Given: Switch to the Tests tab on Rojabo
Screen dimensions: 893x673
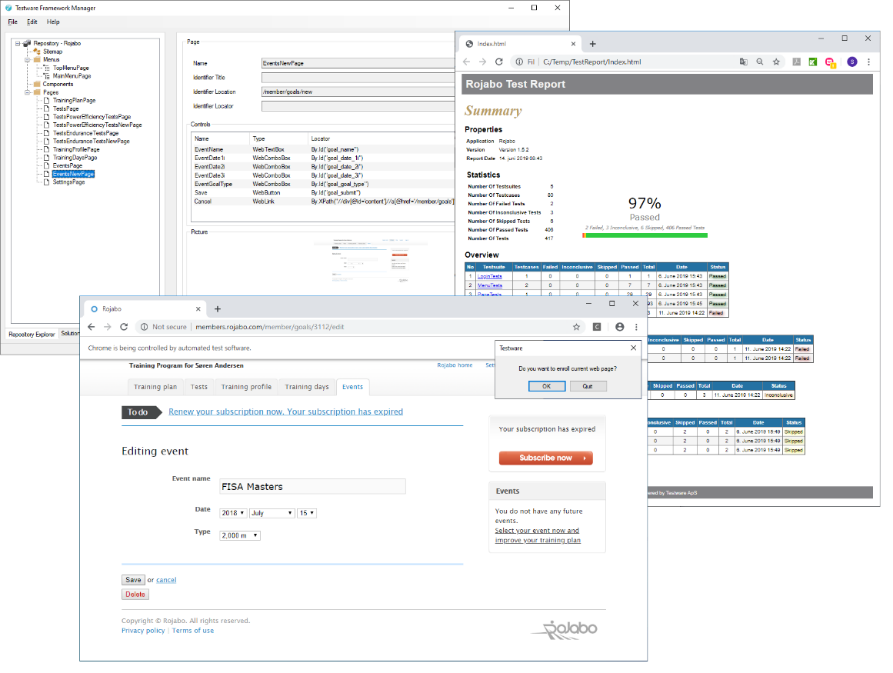Looking at the screenshot, I should pyautogui.click(x=199, y=387).
